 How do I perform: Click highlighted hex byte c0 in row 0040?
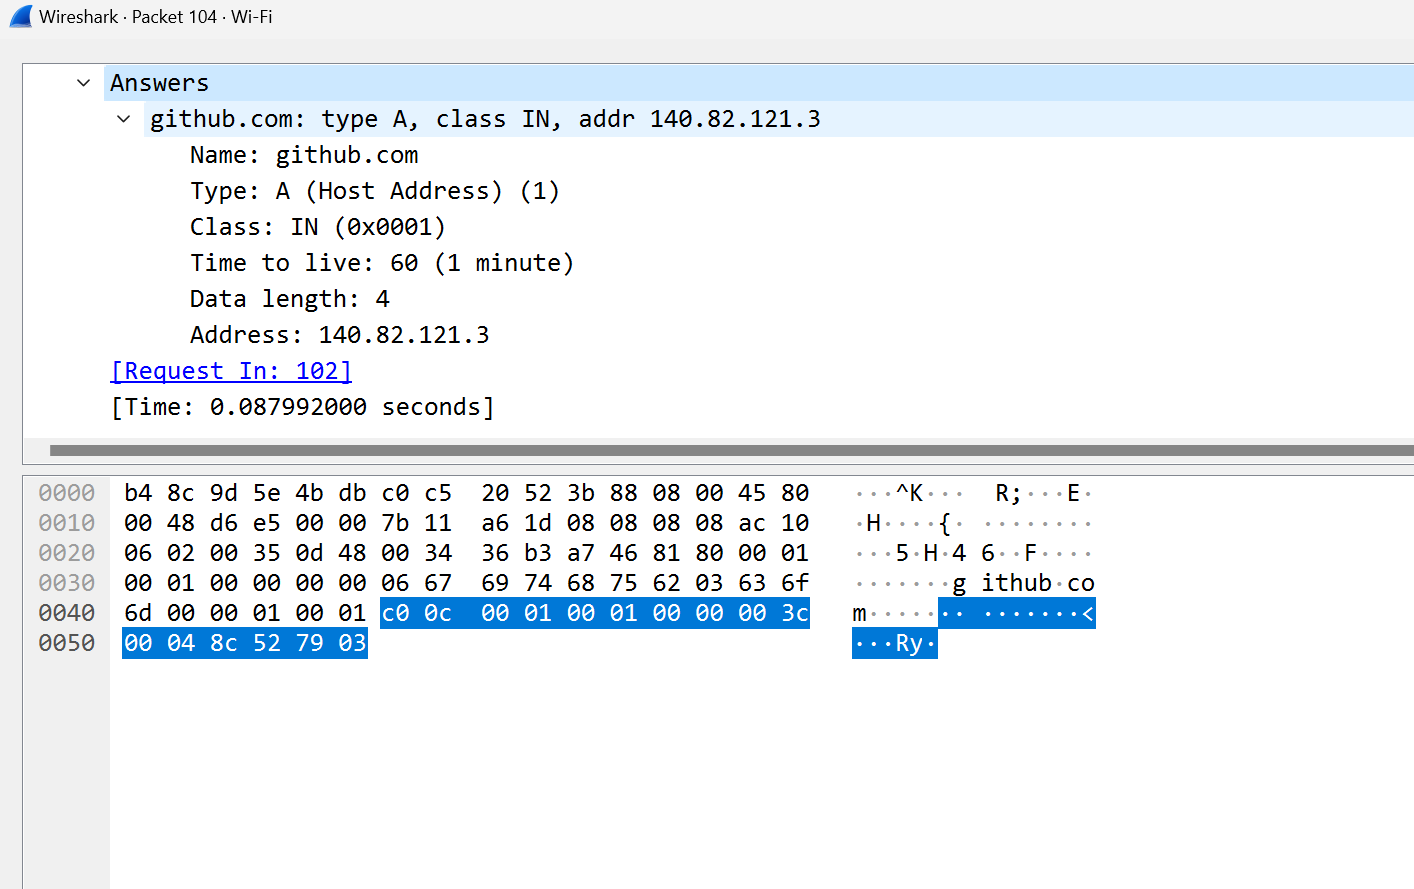click(395, 613)
